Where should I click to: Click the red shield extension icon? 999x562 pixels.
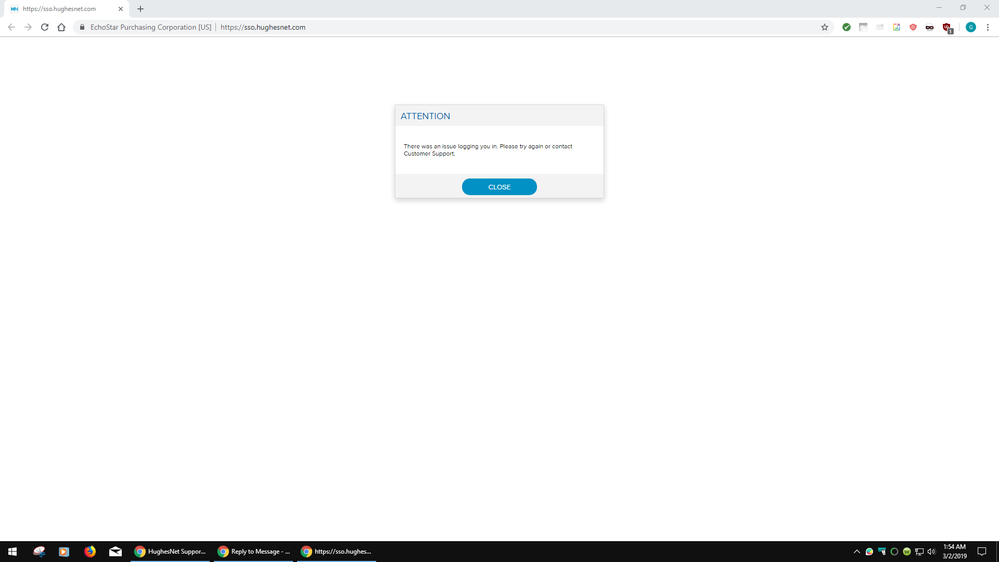(x=913, y=27)
